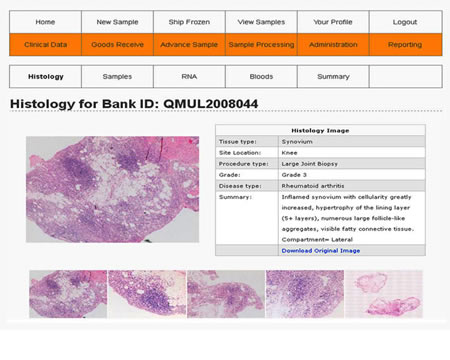Select the first histology thumbnail
The width and height of the screenshot is (450, 360).
(x=68, y=294)
